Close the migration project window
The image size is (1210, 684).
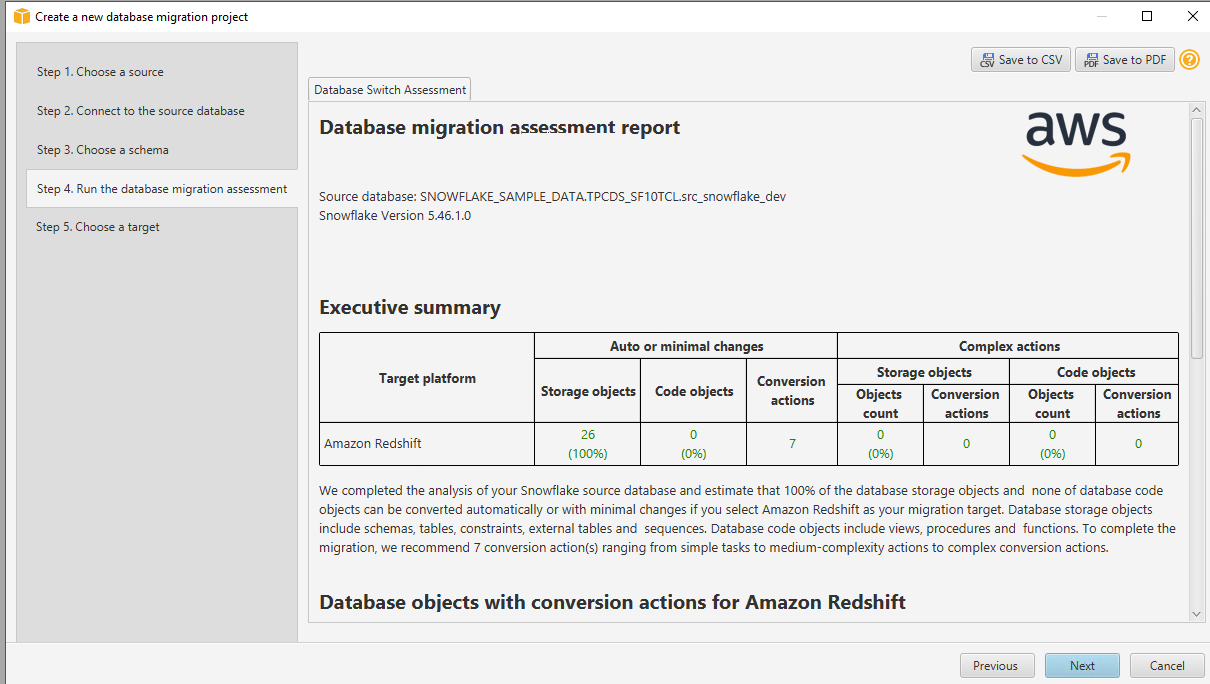1192,16
